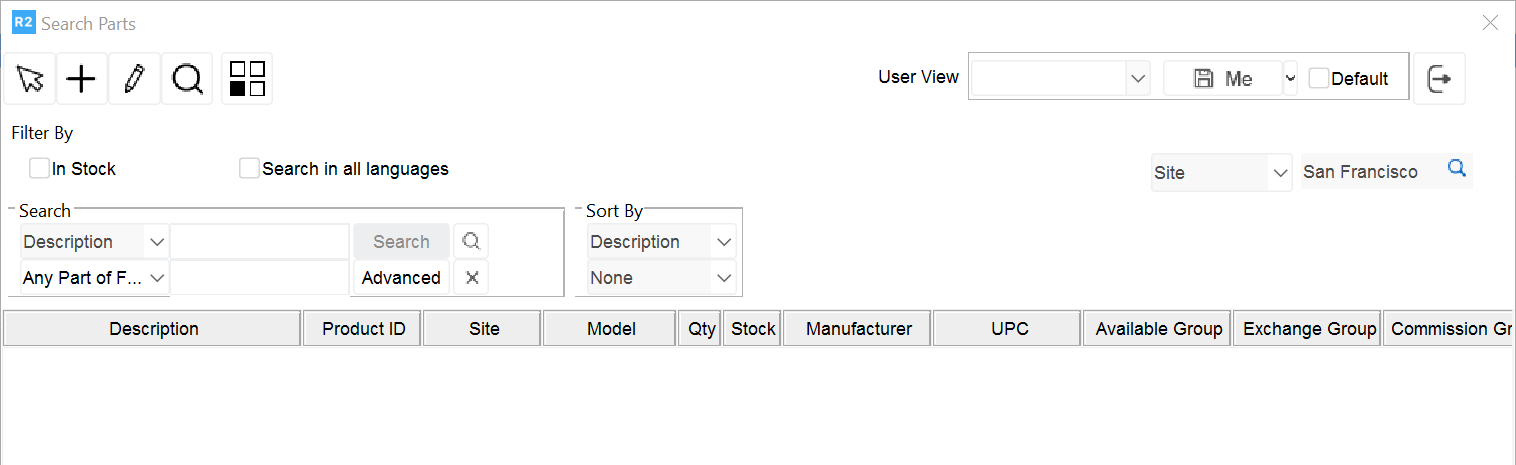Click the four-squares grid view icon
The width and height of the screenshot is (1516, 465).
click(247, 79)
